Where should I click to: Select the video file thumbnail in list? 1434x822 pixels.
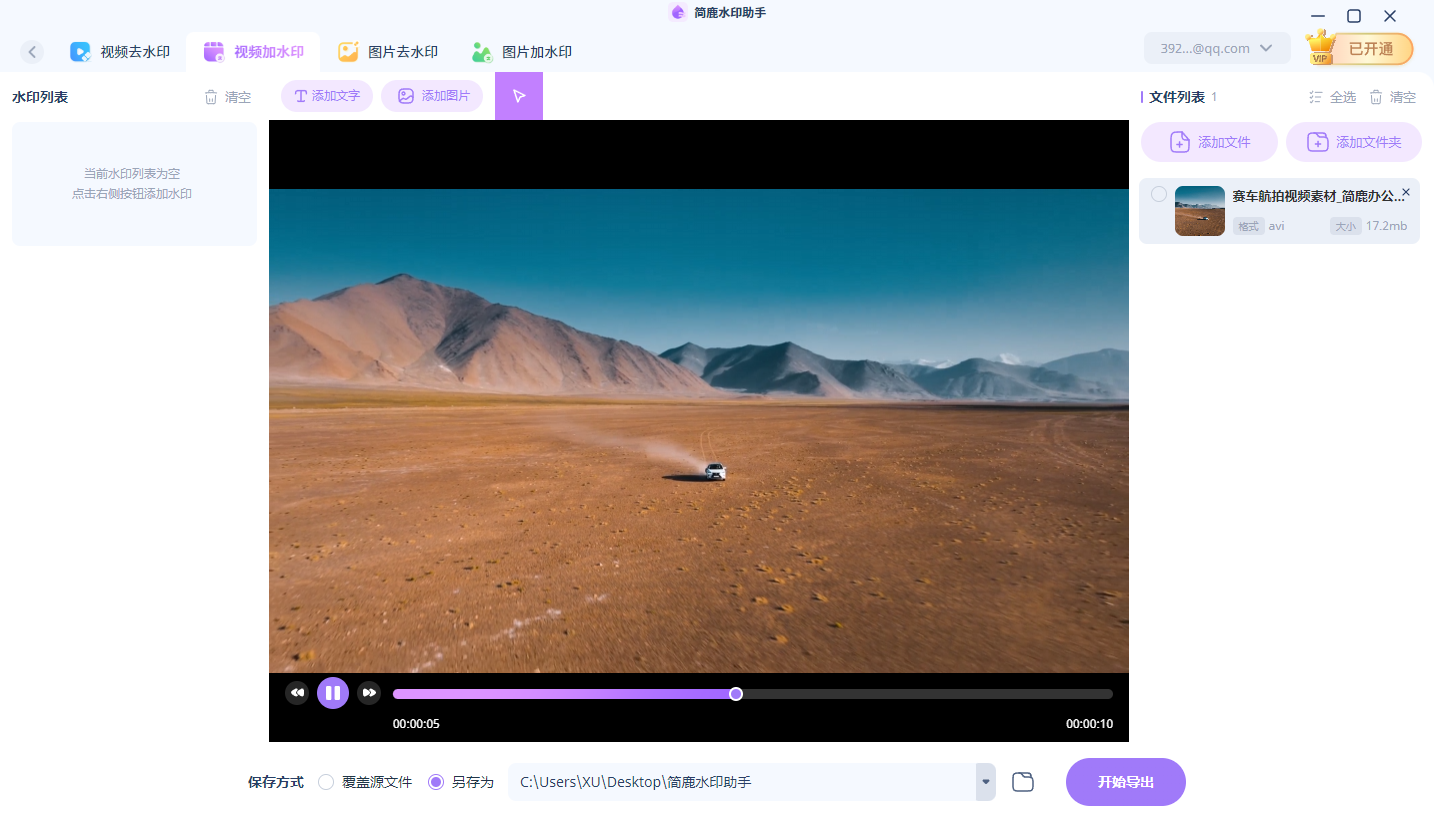[1199, 211]
